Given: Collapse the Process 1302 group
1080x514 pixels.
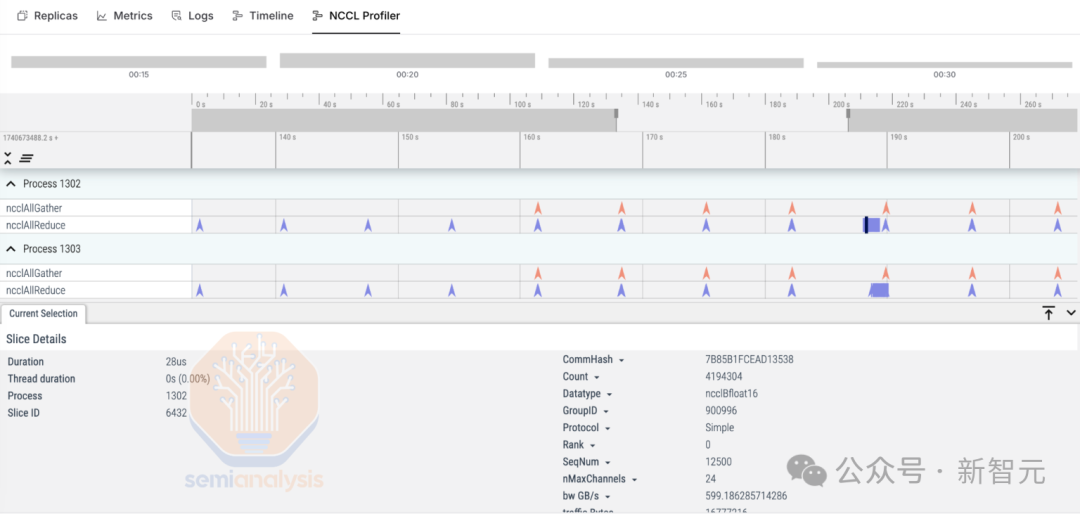Looking at the screenshot, I should (12, 184).
